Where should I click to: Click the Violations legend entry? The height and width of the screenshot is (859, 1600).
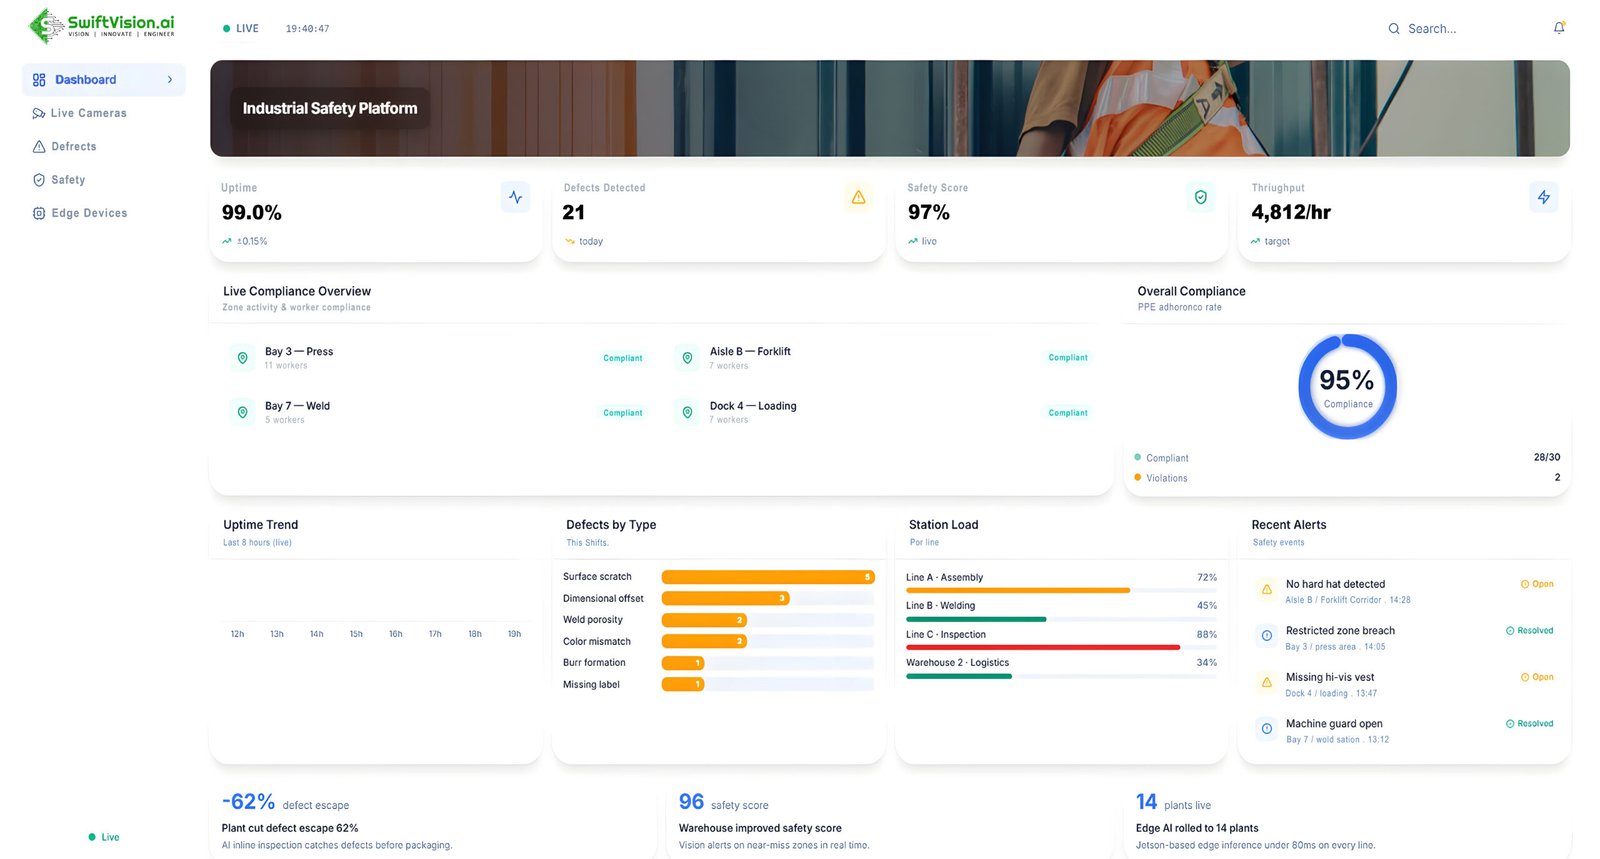(x=1160, y=478)
